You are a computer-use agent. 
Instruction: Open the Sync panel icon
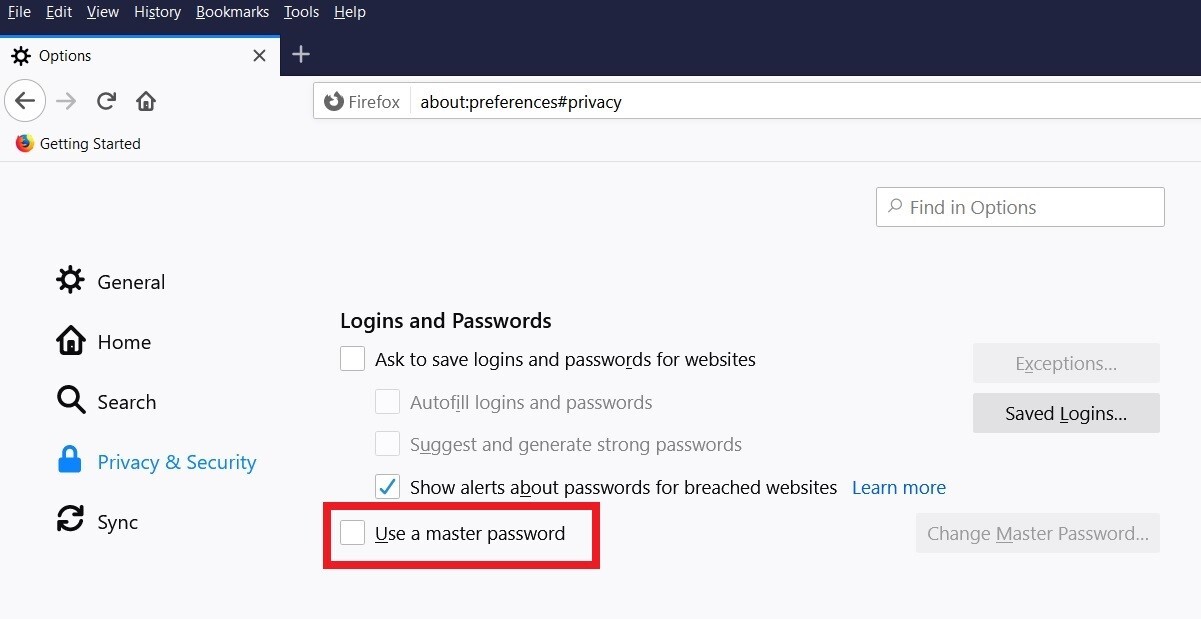tap(70, 521)
